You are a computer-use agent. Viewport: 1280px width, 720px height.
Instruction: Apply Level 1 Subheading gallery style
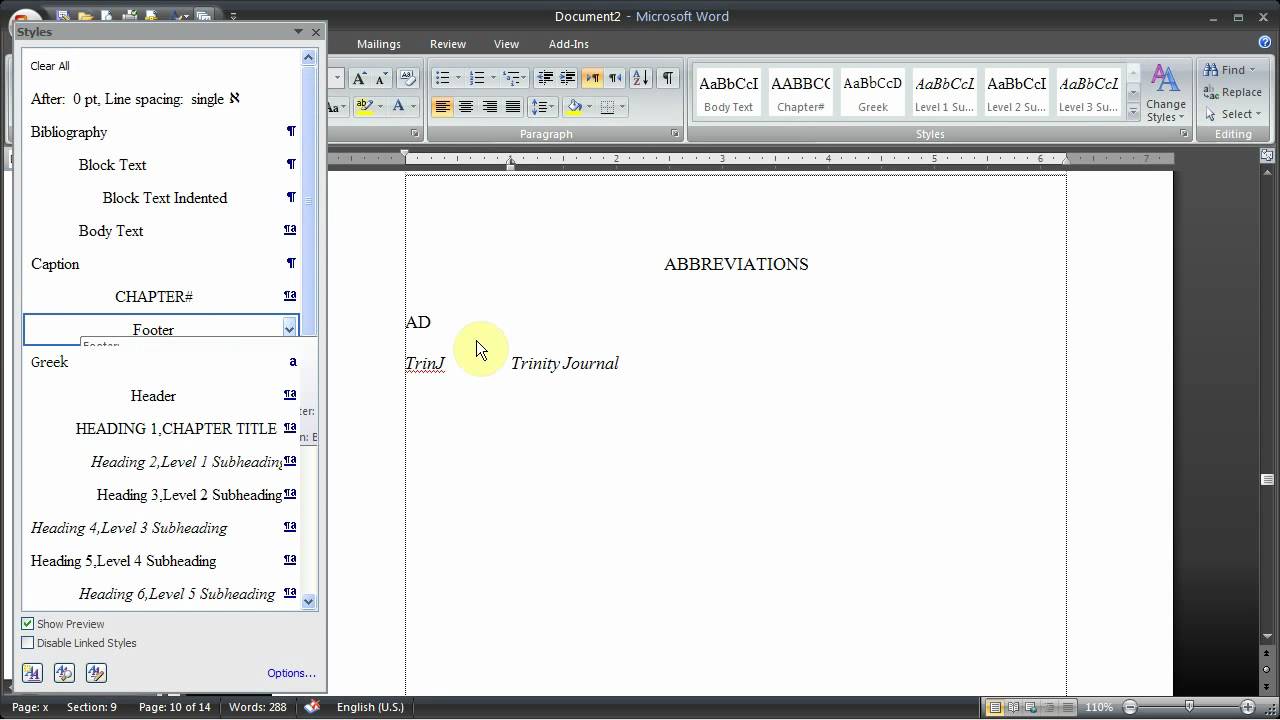pos(945,93)
